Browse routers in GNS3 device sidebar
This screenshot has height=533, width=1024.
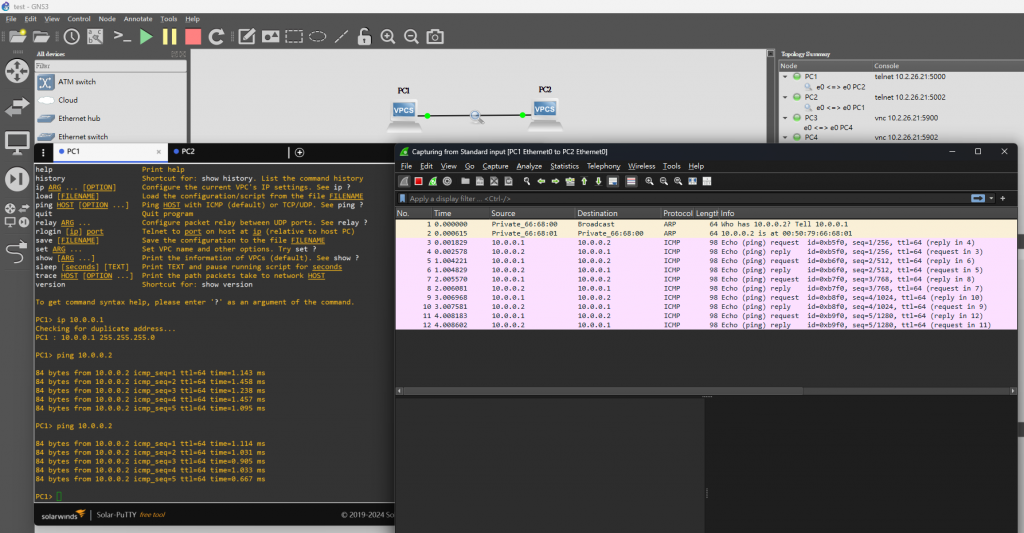coord(17,71)
